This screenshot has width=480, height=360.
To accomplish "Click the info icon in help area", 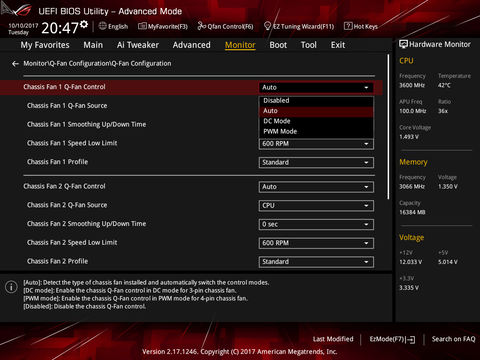I will 11,287.
